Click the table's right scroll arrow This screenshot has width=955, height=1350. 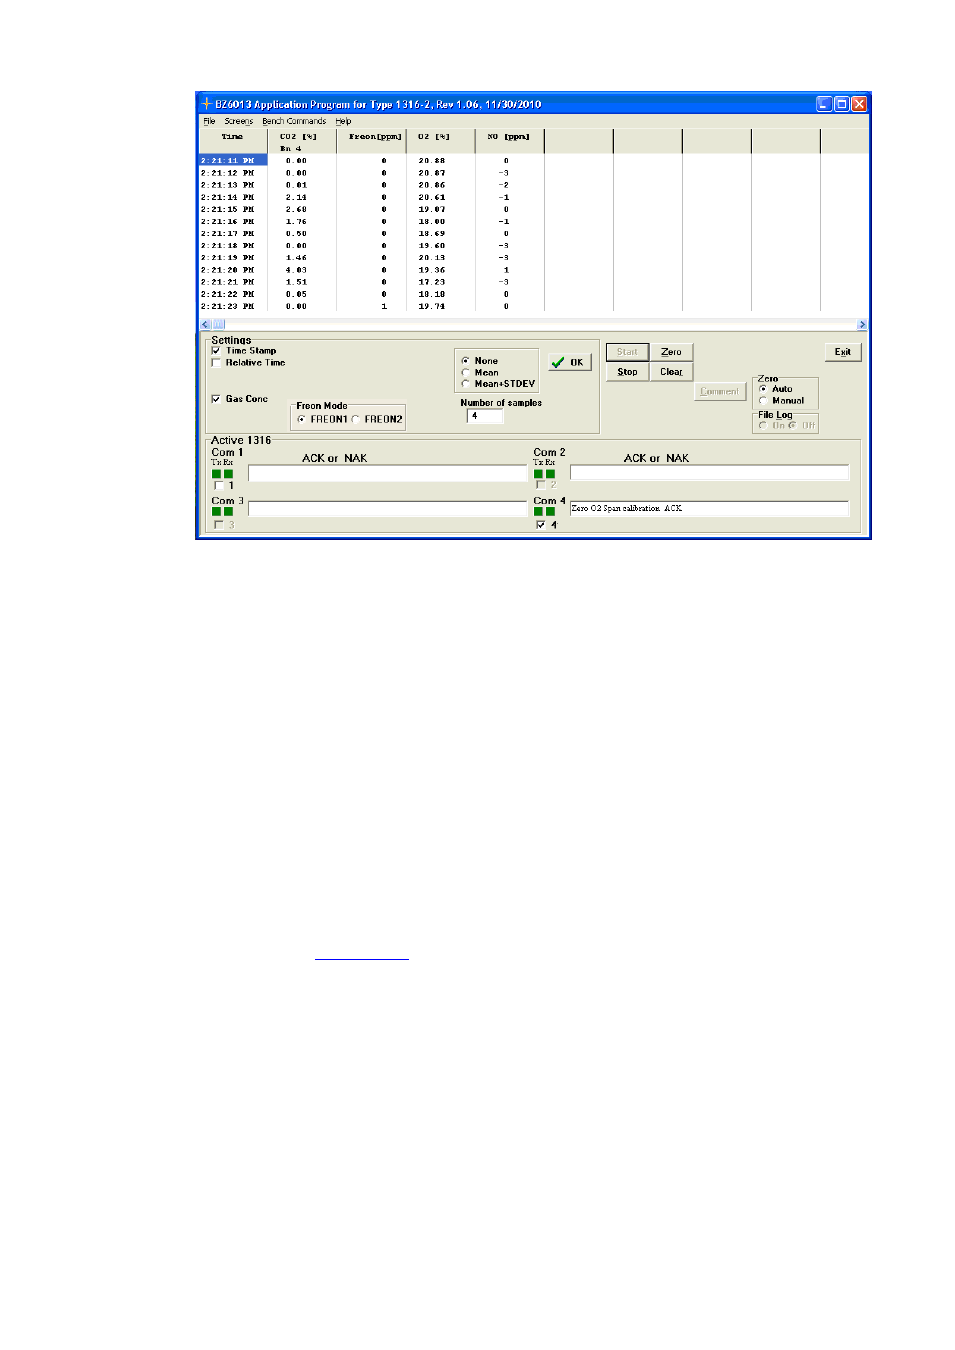(862, 325)
